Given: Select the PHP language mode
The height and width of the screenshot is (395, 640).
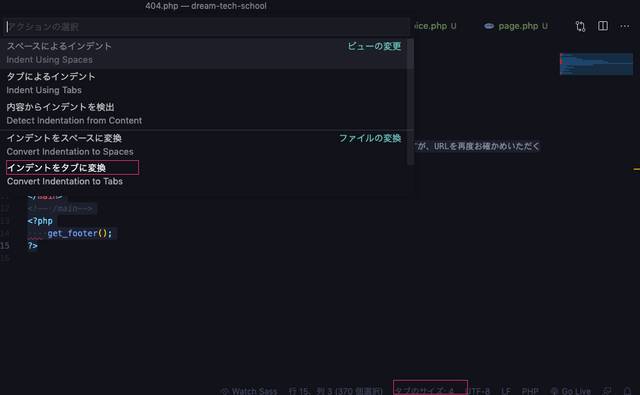Looking at the screenshot, I should tap(530, 391).
